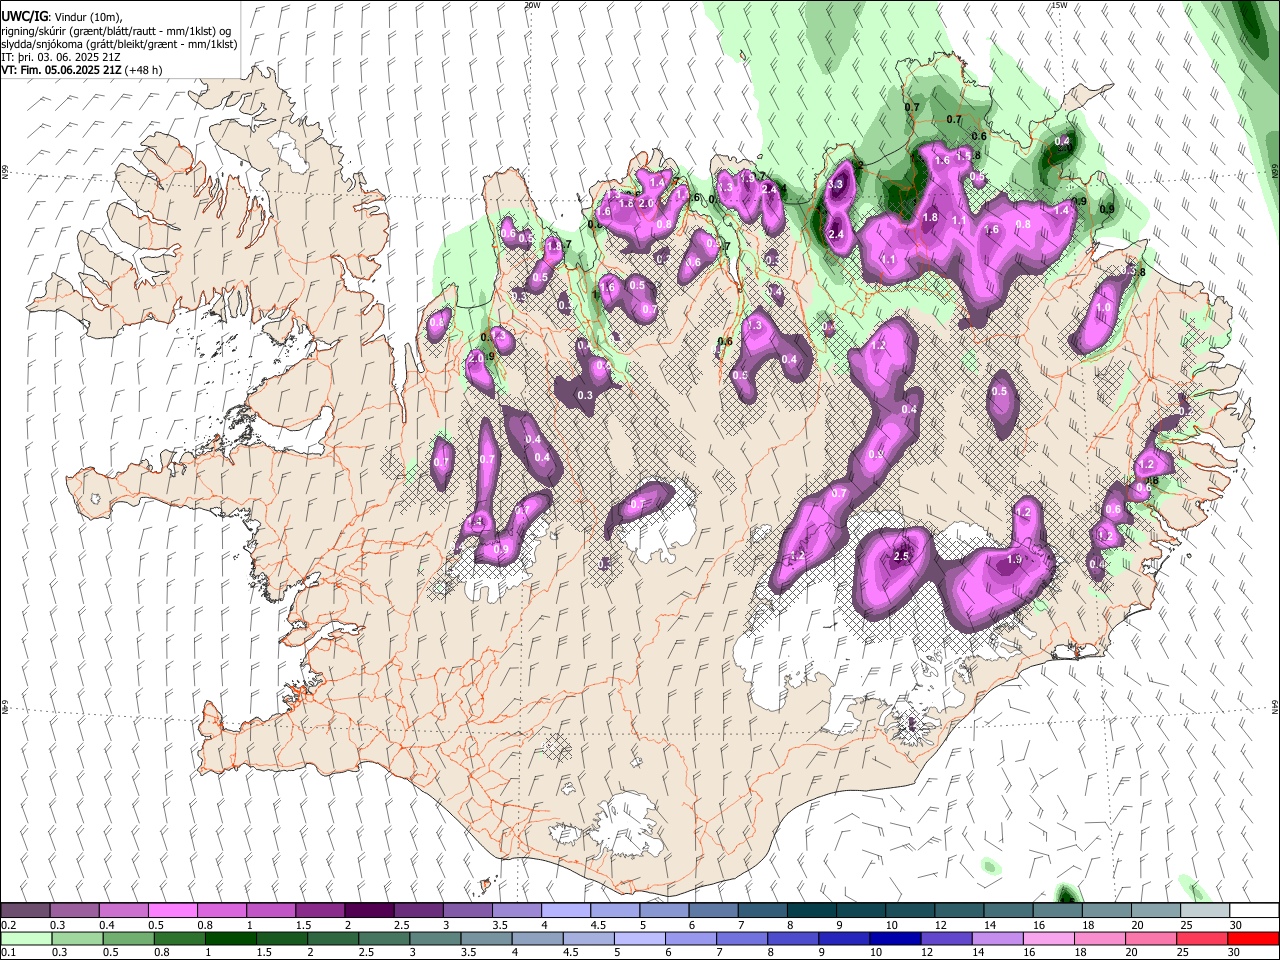
Task: Click the '20W' longitude label at the top edge
Action: click(x=532, y=5)
